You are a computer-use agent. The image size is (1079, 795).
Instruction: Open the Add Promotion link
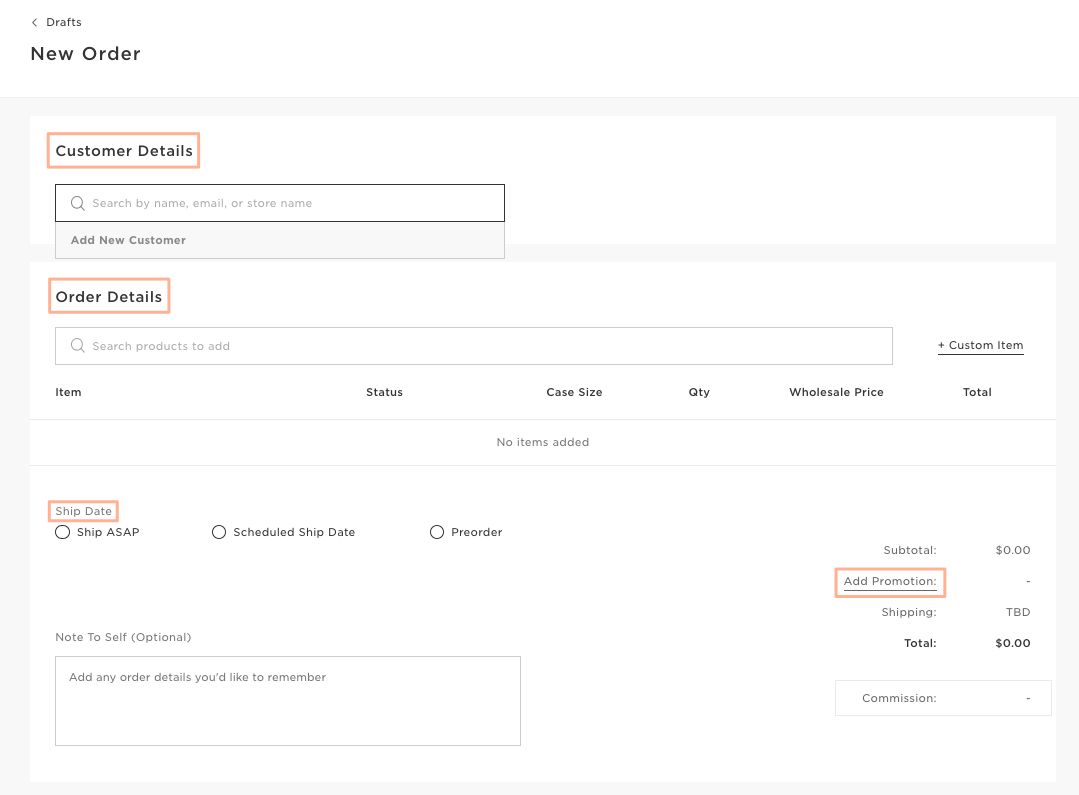point(890,581)
